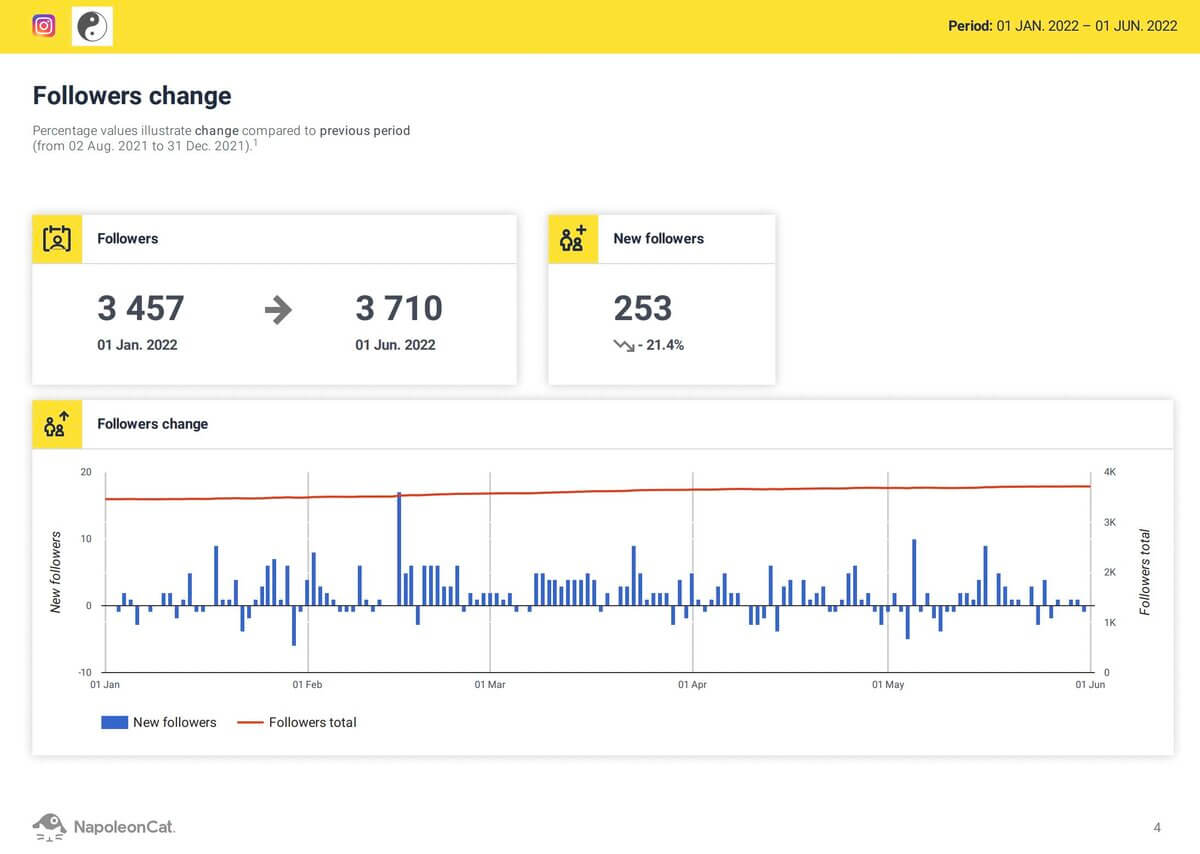1200x854 pixels.
Task: Click the gray arrow between follower counts
Action: [277, 311]
